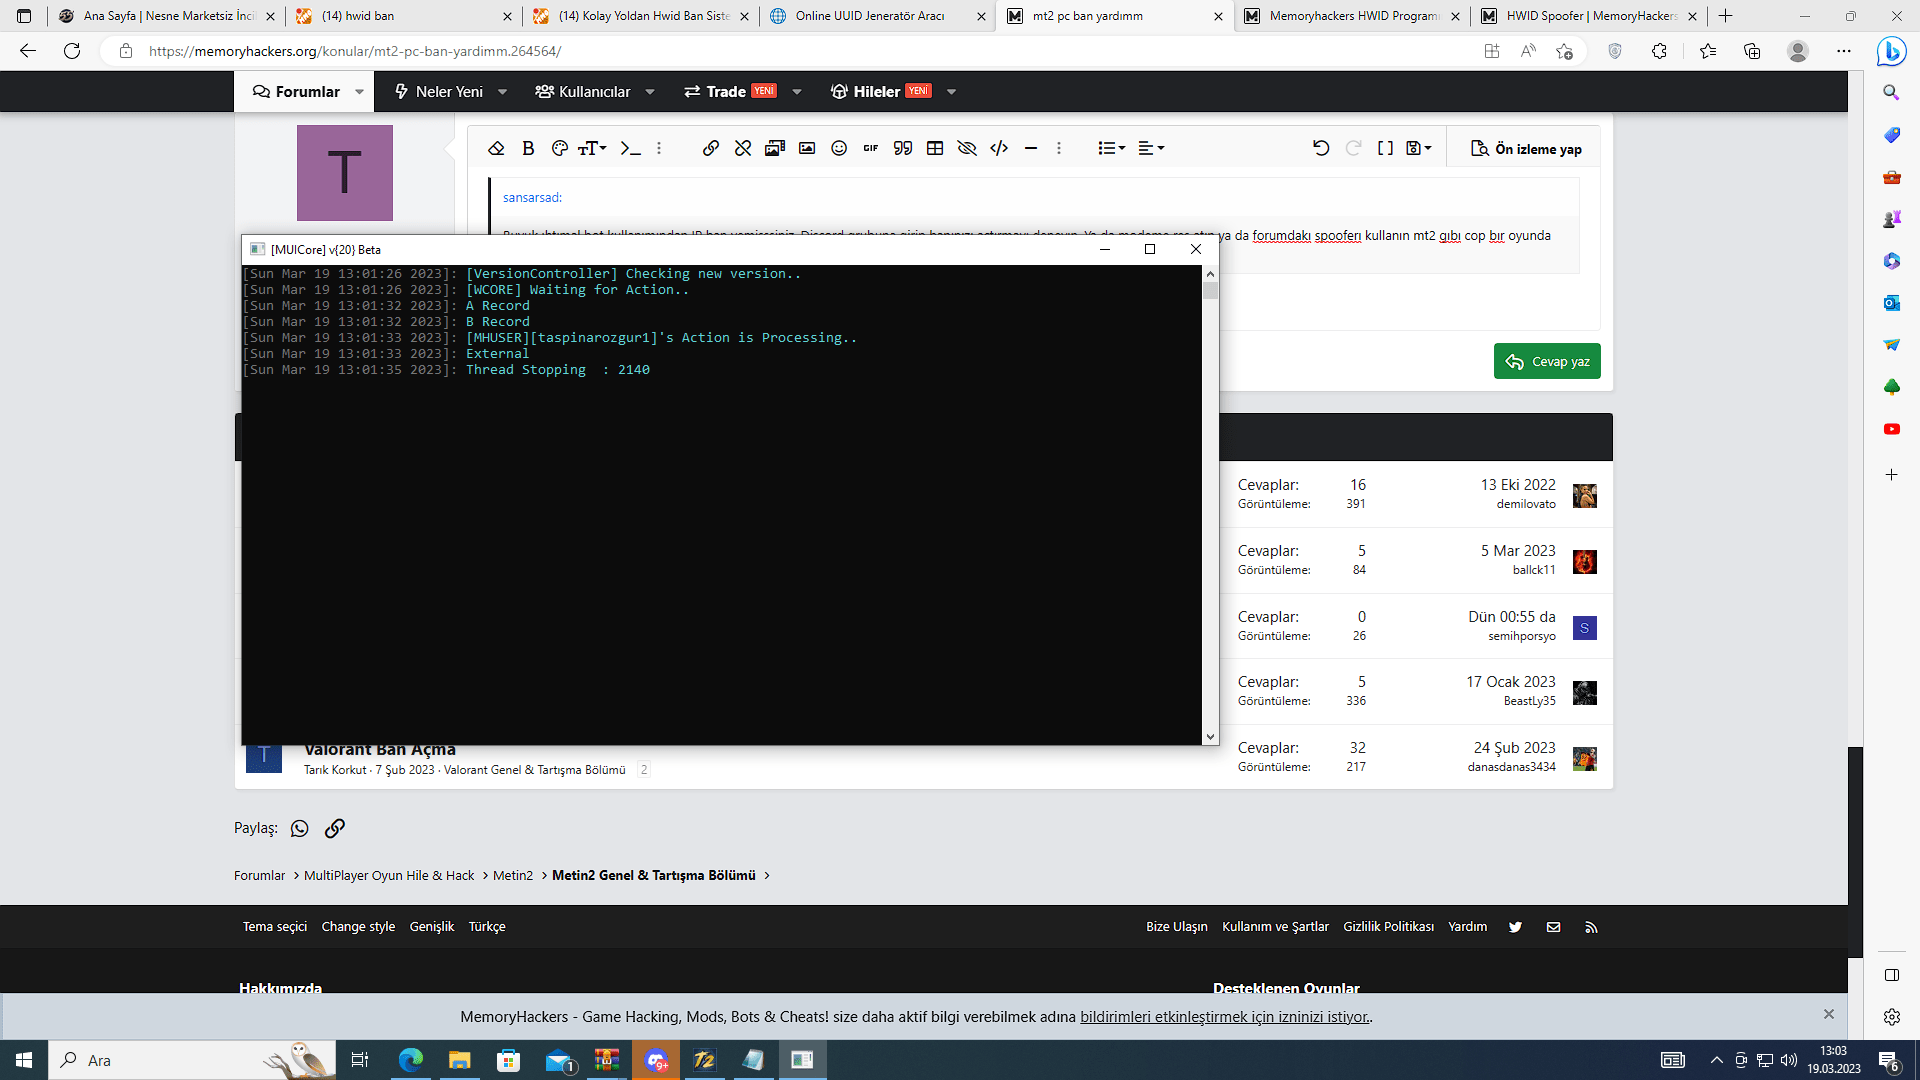The height and width of the screenshot is (1080, 1920).
Task: Open the smiley emoji picker
Action: [x=839, y=148]
